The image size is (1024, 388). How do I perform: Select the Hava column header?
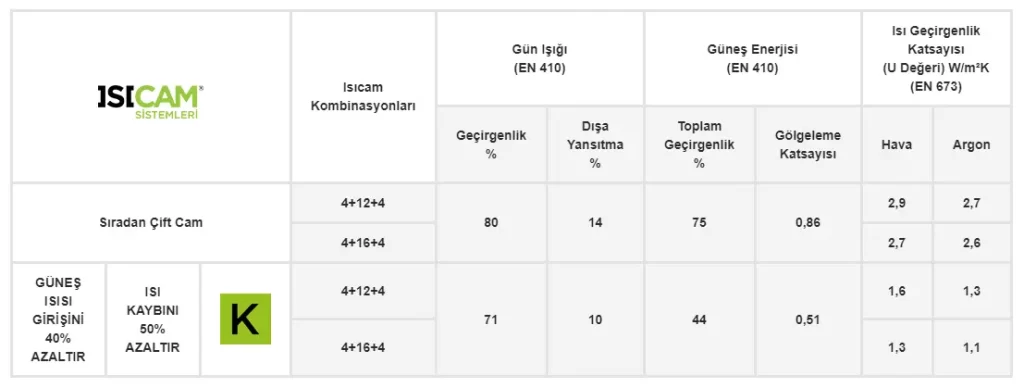[x=897, y=144]
